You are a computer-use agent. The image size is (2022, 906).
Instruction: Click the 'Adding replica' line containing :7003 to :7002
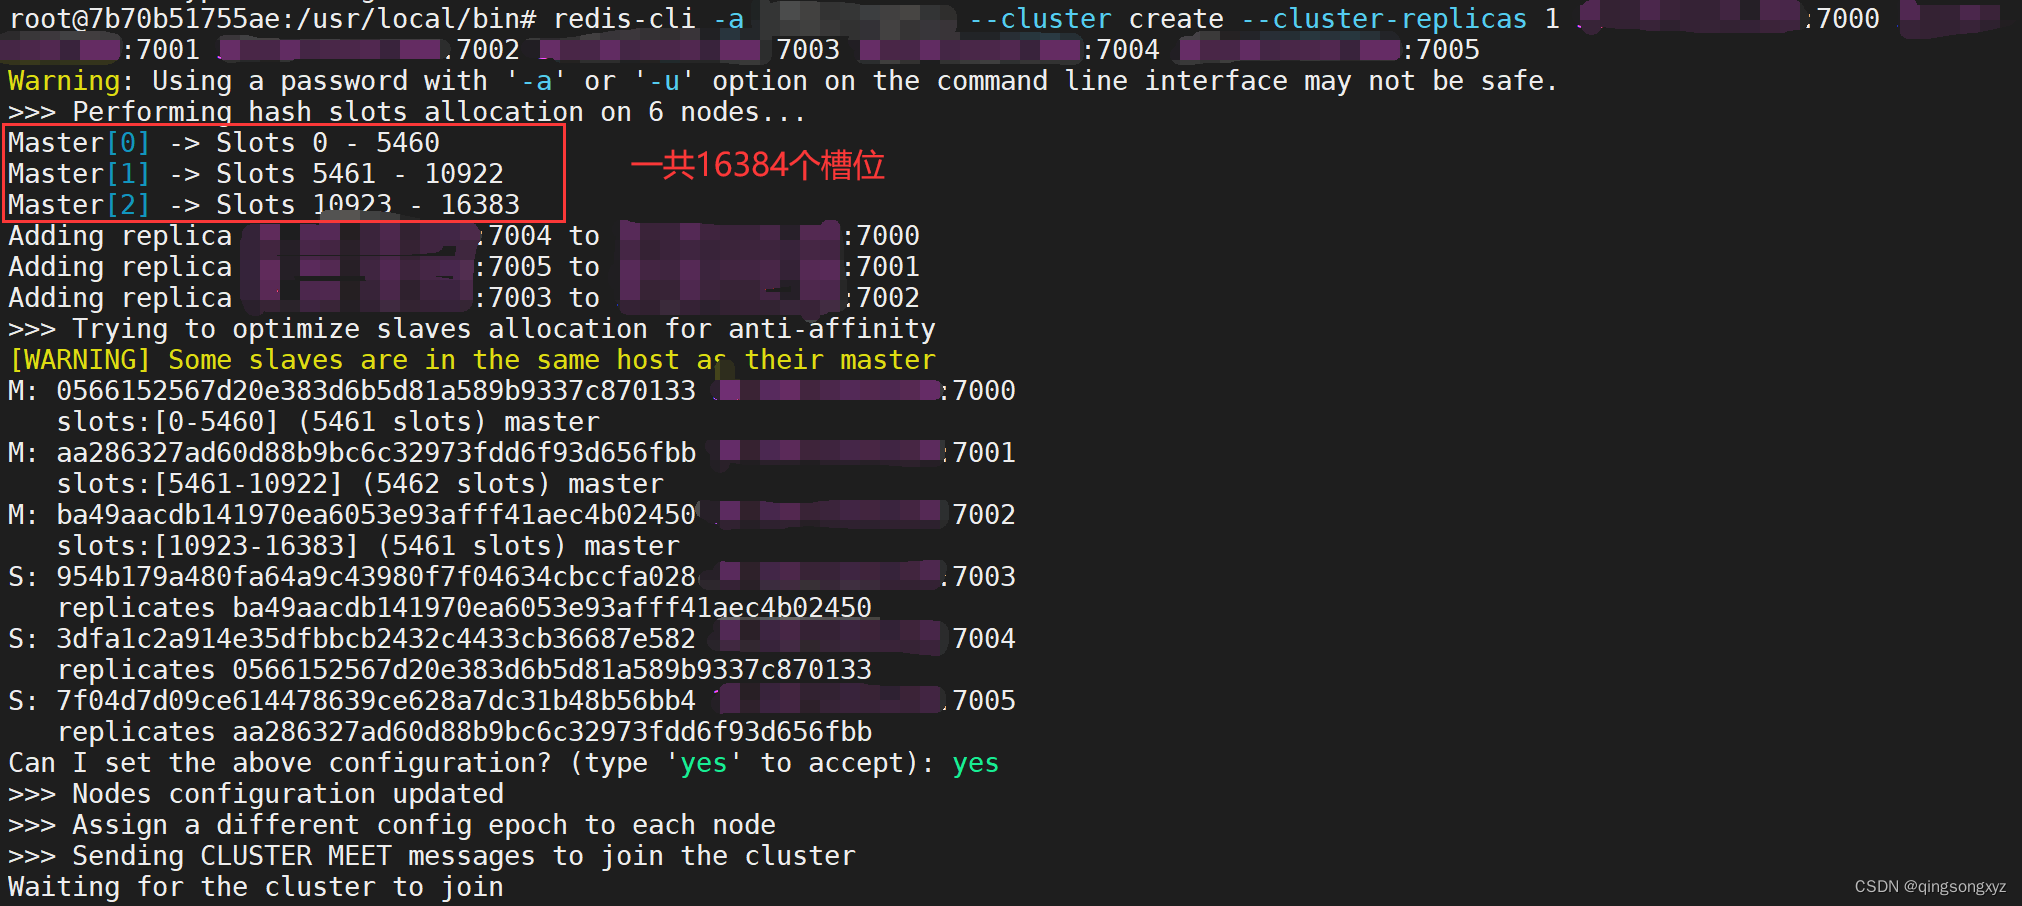click(464, 298)
